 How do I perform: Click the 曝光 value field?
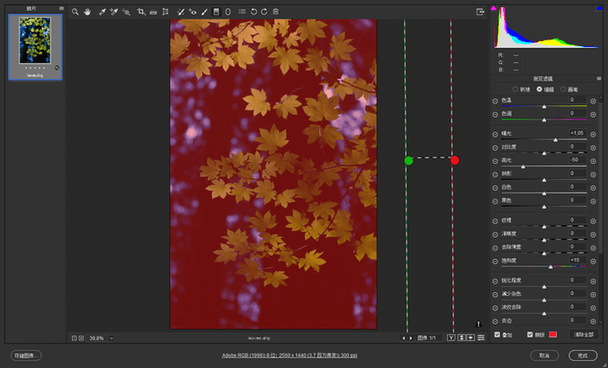[577, 133]
